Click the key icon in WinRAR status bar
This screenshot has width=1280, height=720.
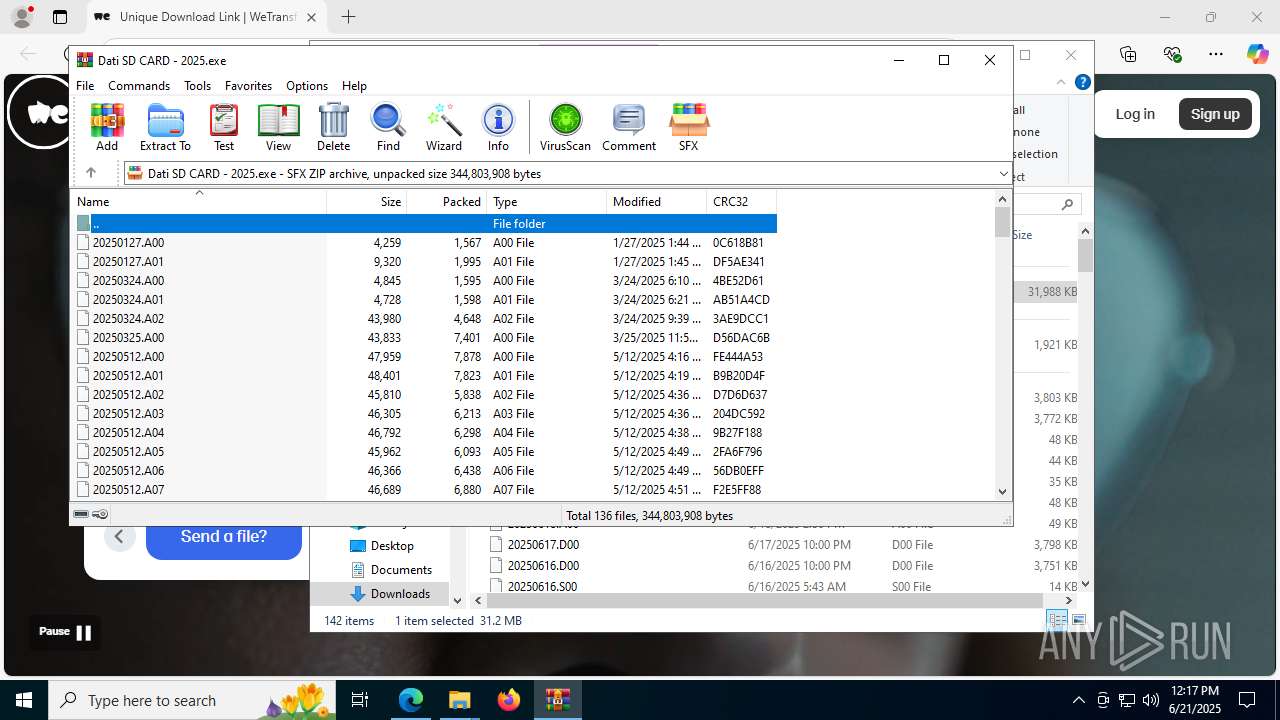tap(100, 515)
